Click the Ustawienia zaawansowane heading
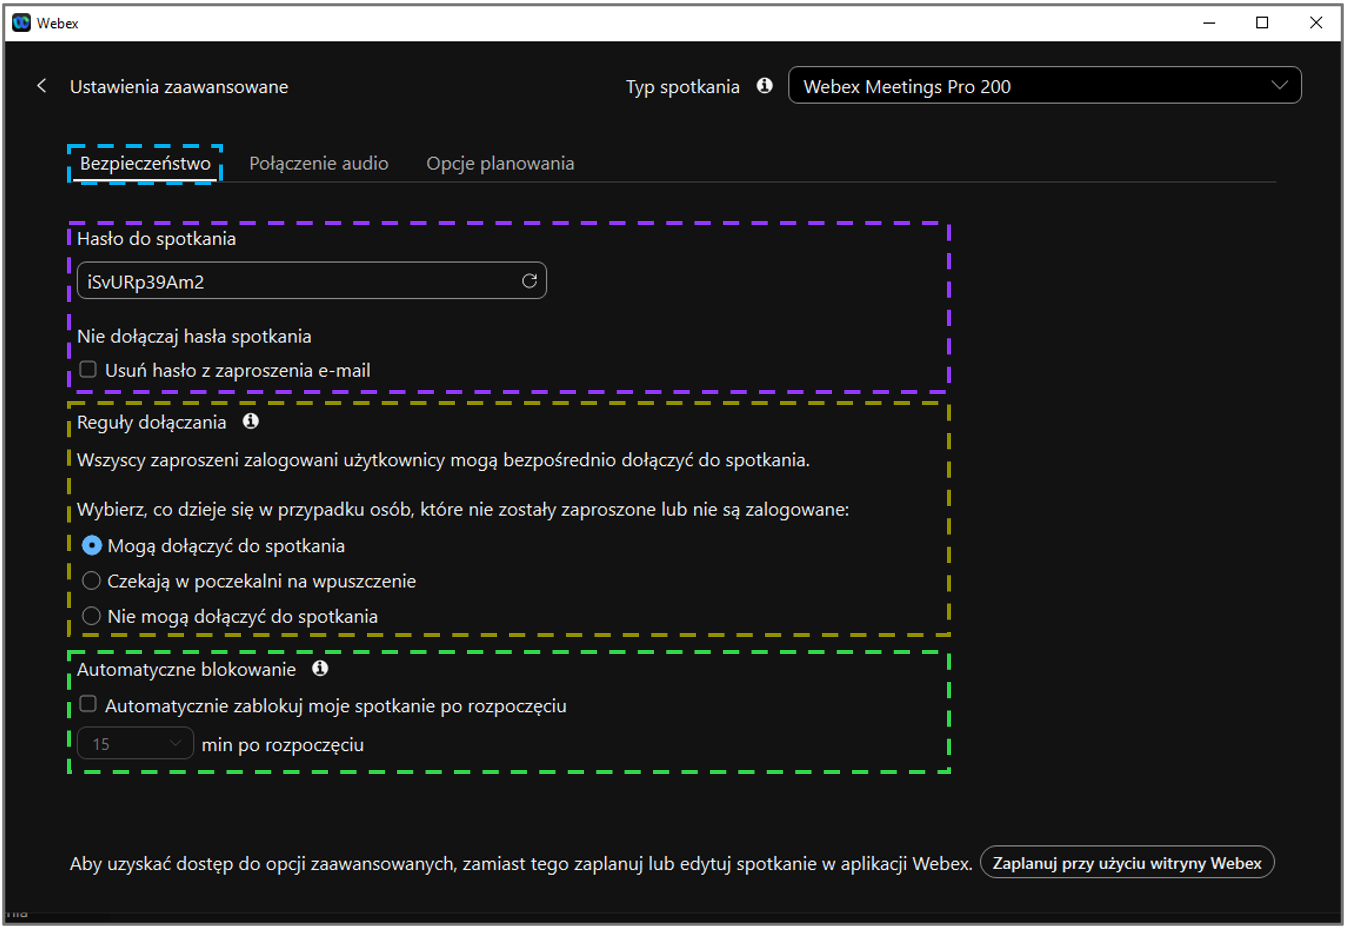This screenshot has height=930, width=1350. pyautogui.click(x=179, y=87)
